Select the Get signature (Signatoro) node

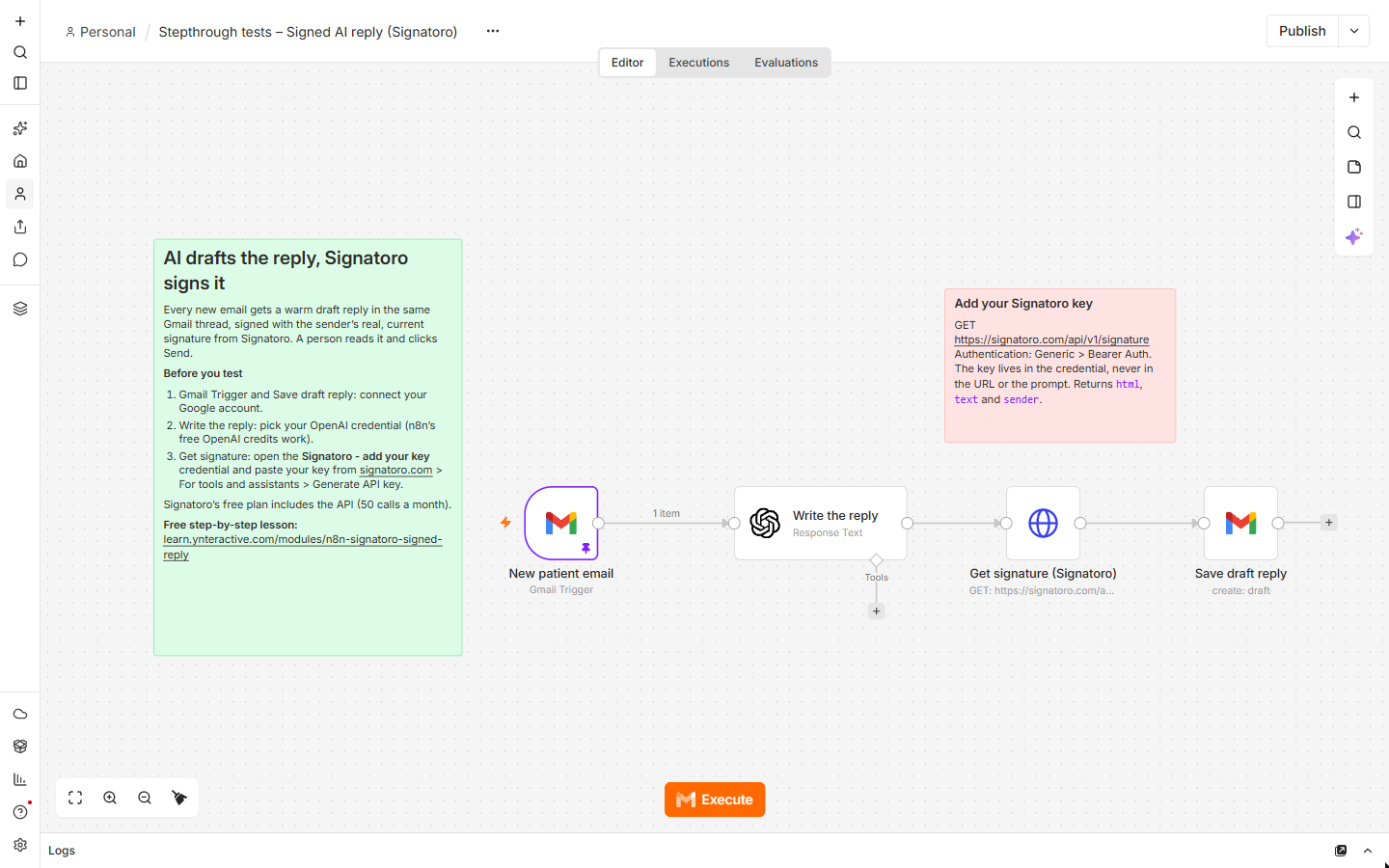pos(1043,523)
